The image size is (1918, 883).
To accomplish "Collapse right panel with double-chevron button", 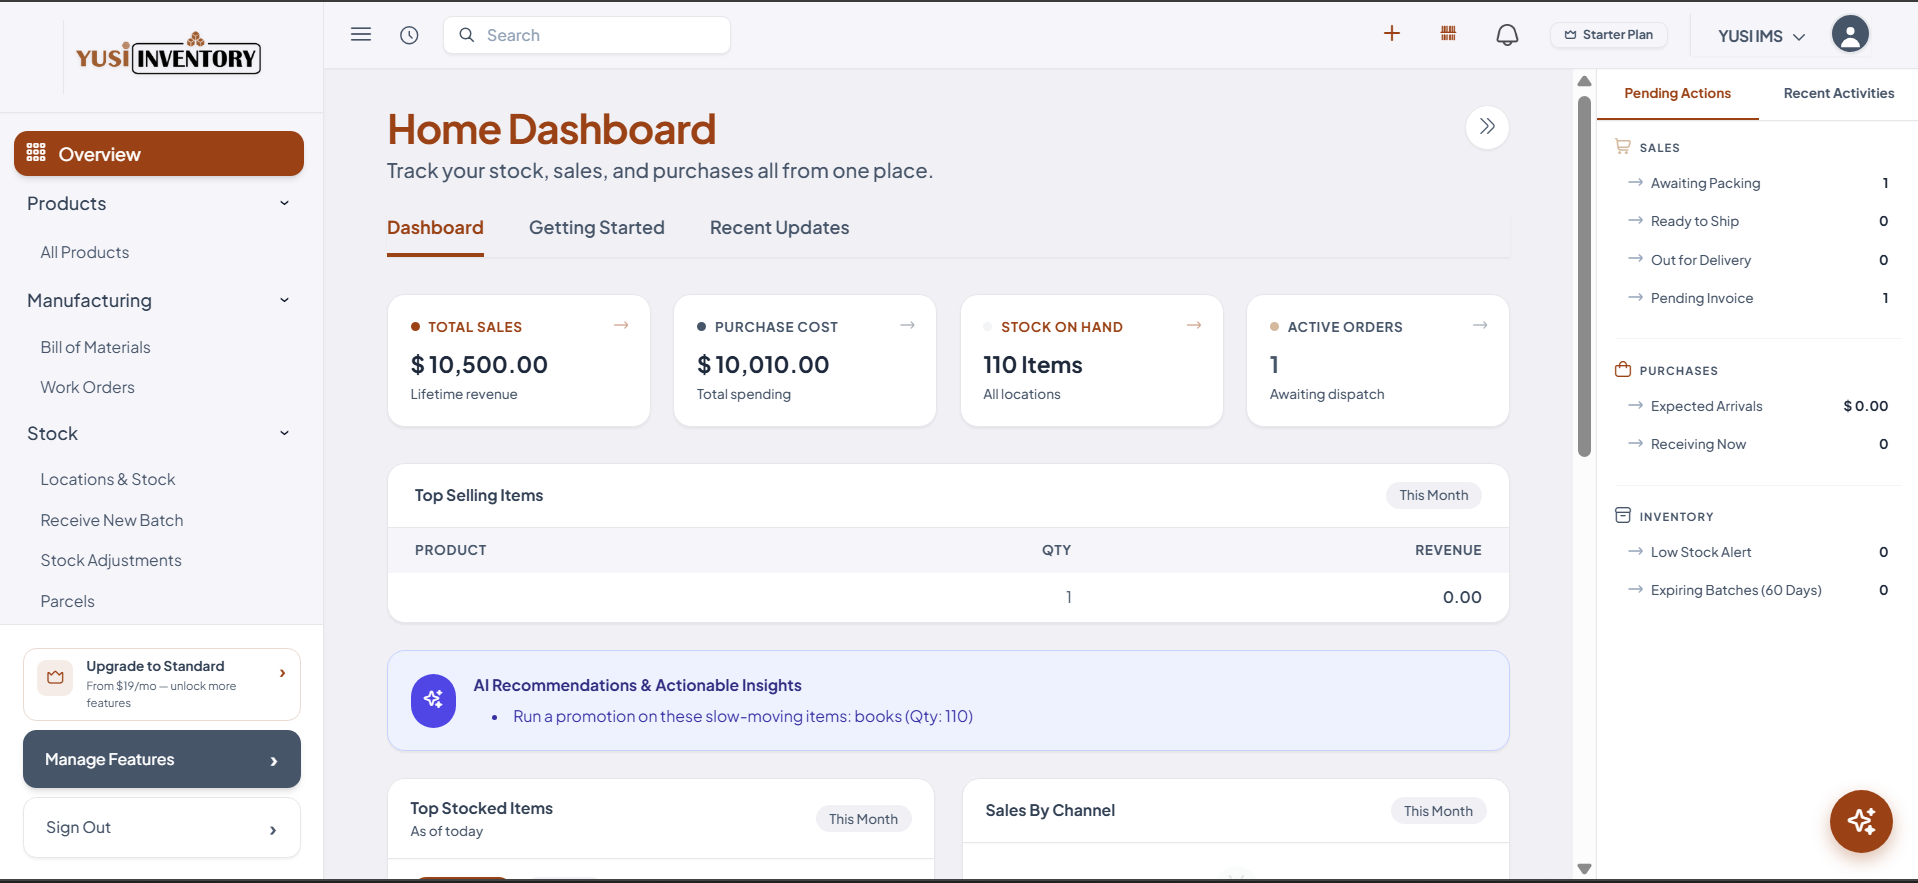I will [x=1487, y=127].
